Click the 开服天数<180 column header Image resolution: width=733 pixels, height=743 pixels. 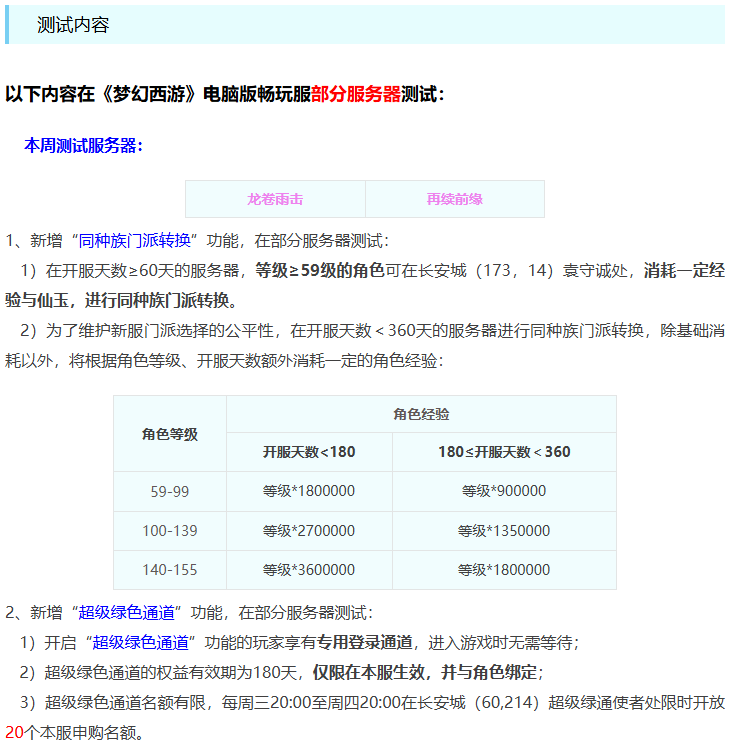point(309,452)
